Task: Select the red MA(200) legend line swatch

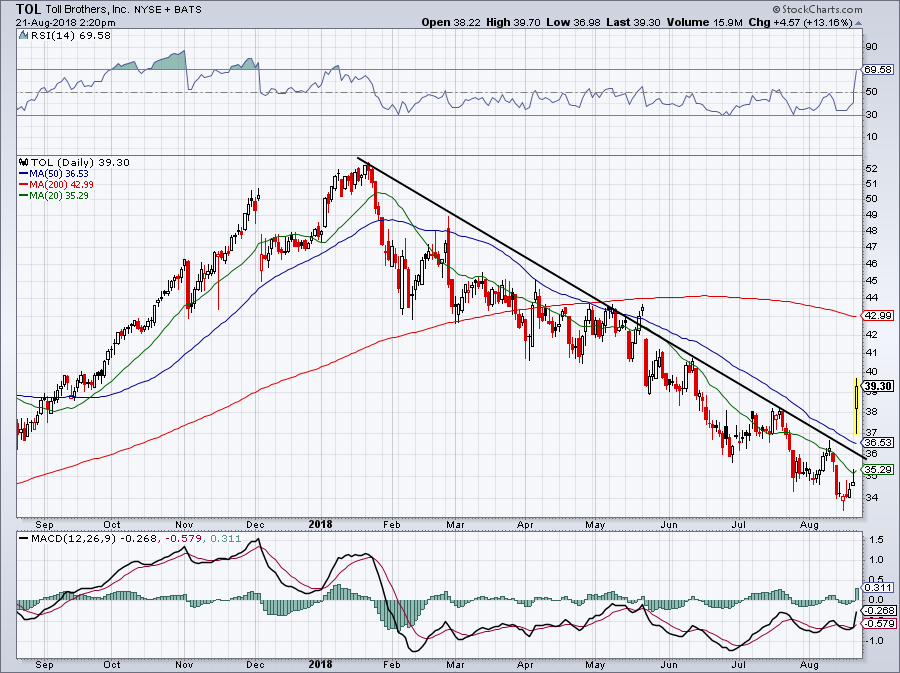Action: pos(24,184)
